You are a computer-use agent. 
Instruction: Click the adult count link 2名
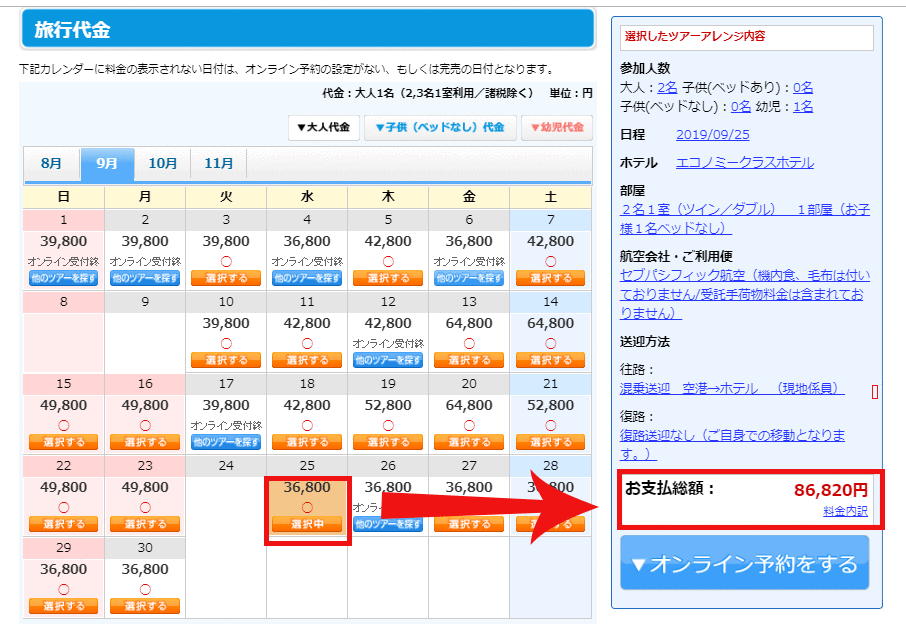(667, 87)
